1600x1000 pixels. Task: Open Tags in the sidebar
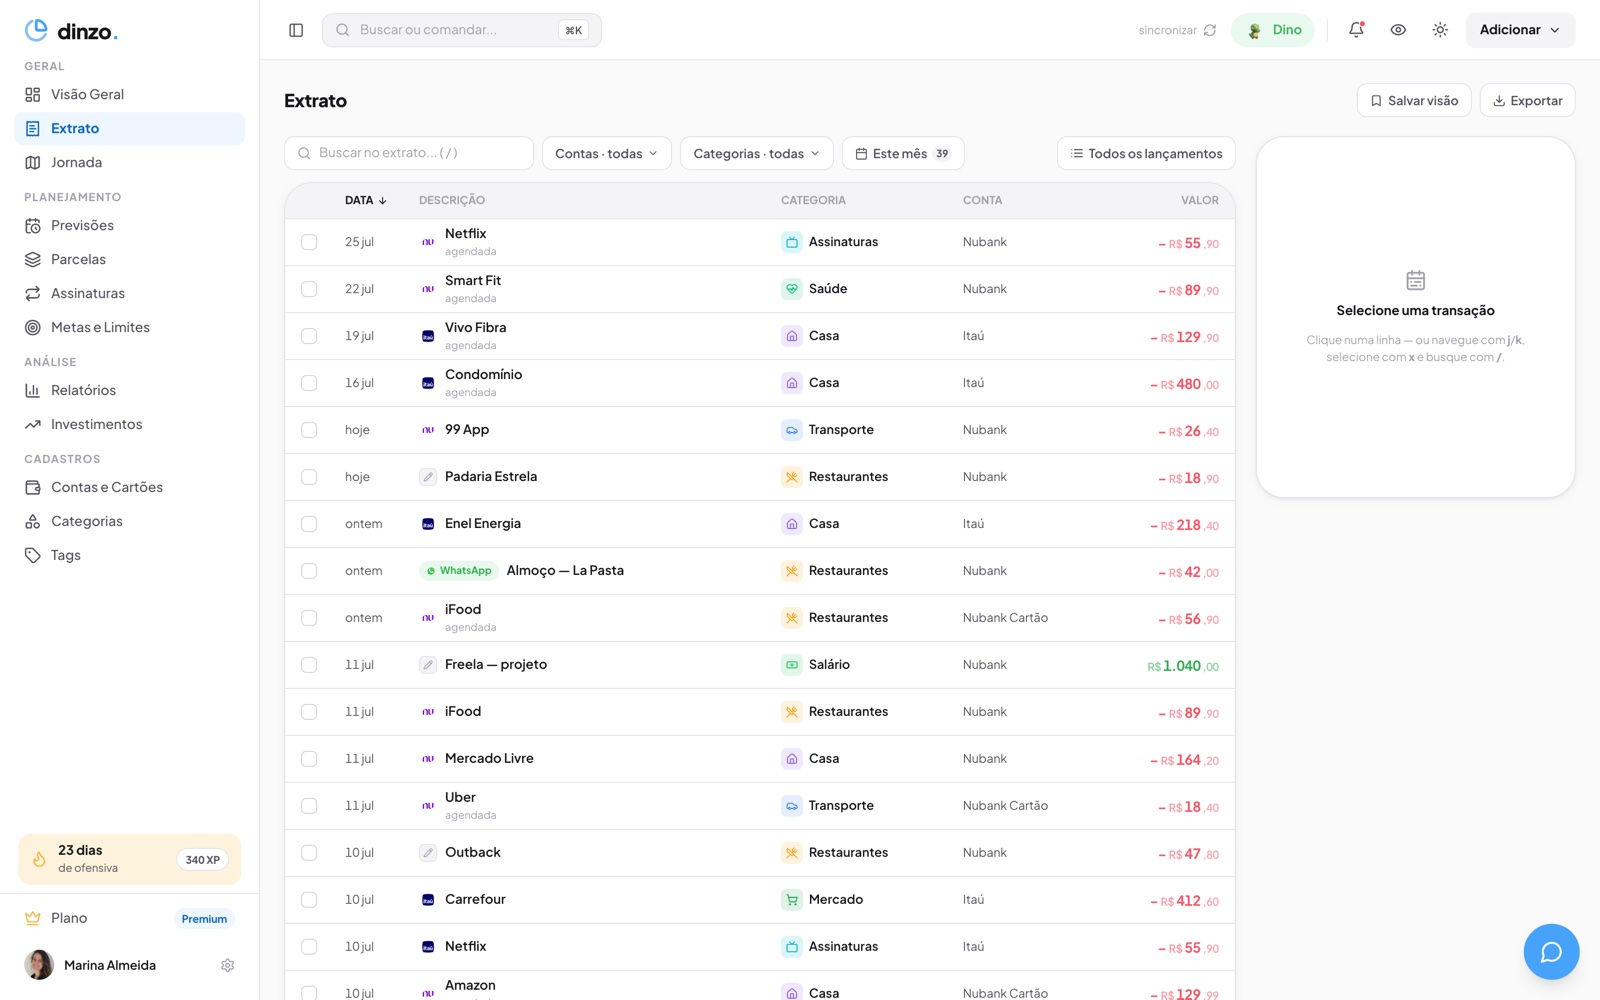point(129,555)
